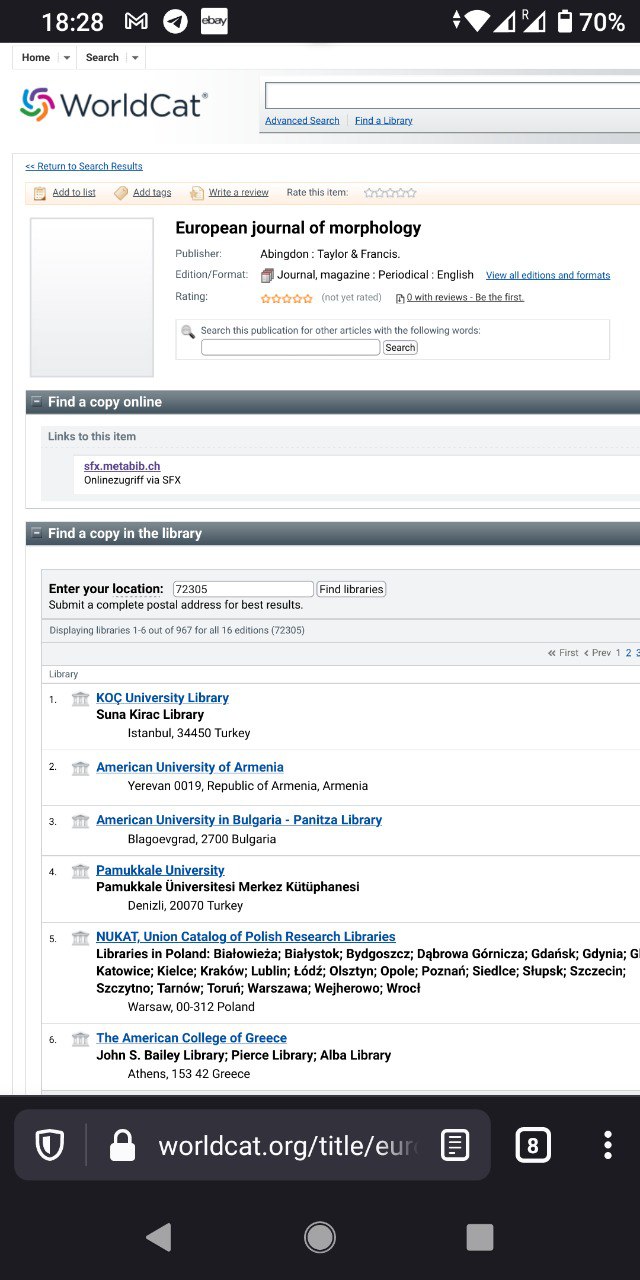Viewport: 640px width, 1280px height.
Task: Open KOÇ University Library link
Action: pos(163,698)
